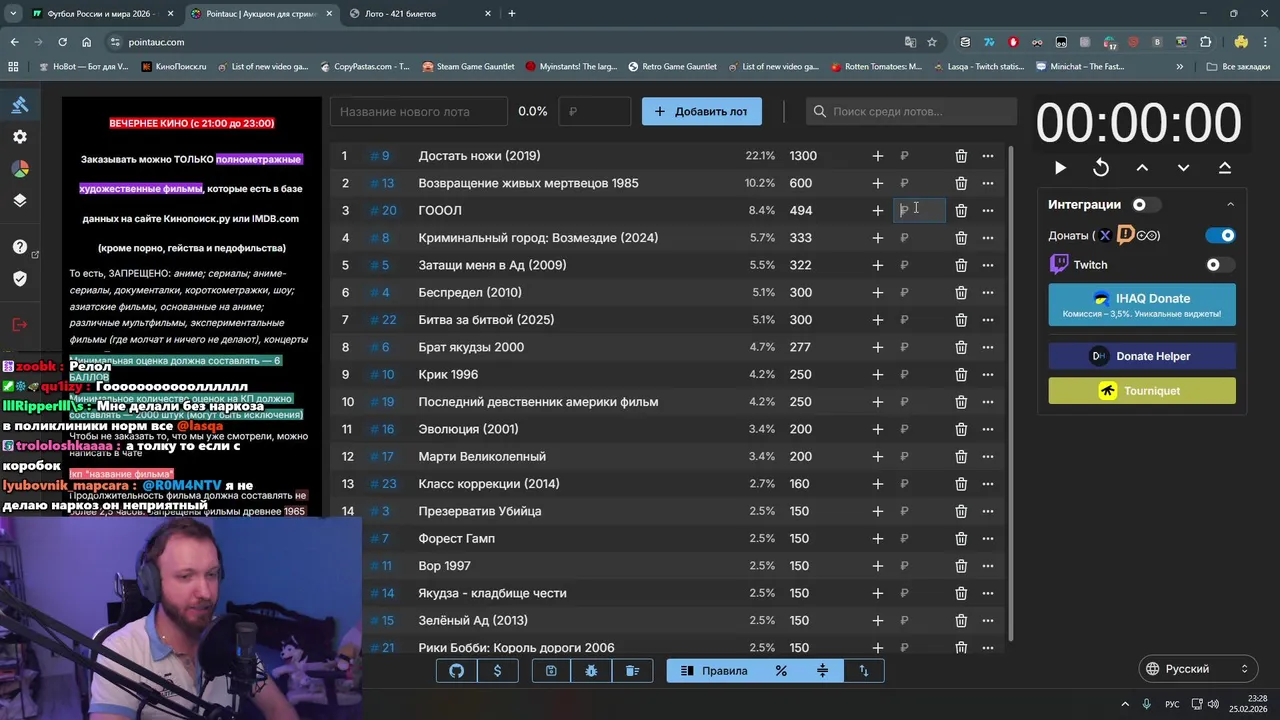The width and height of the screenshot is (1280, 720).
Task: Open the shield icon in left sidebar
Action: point(20,278)
